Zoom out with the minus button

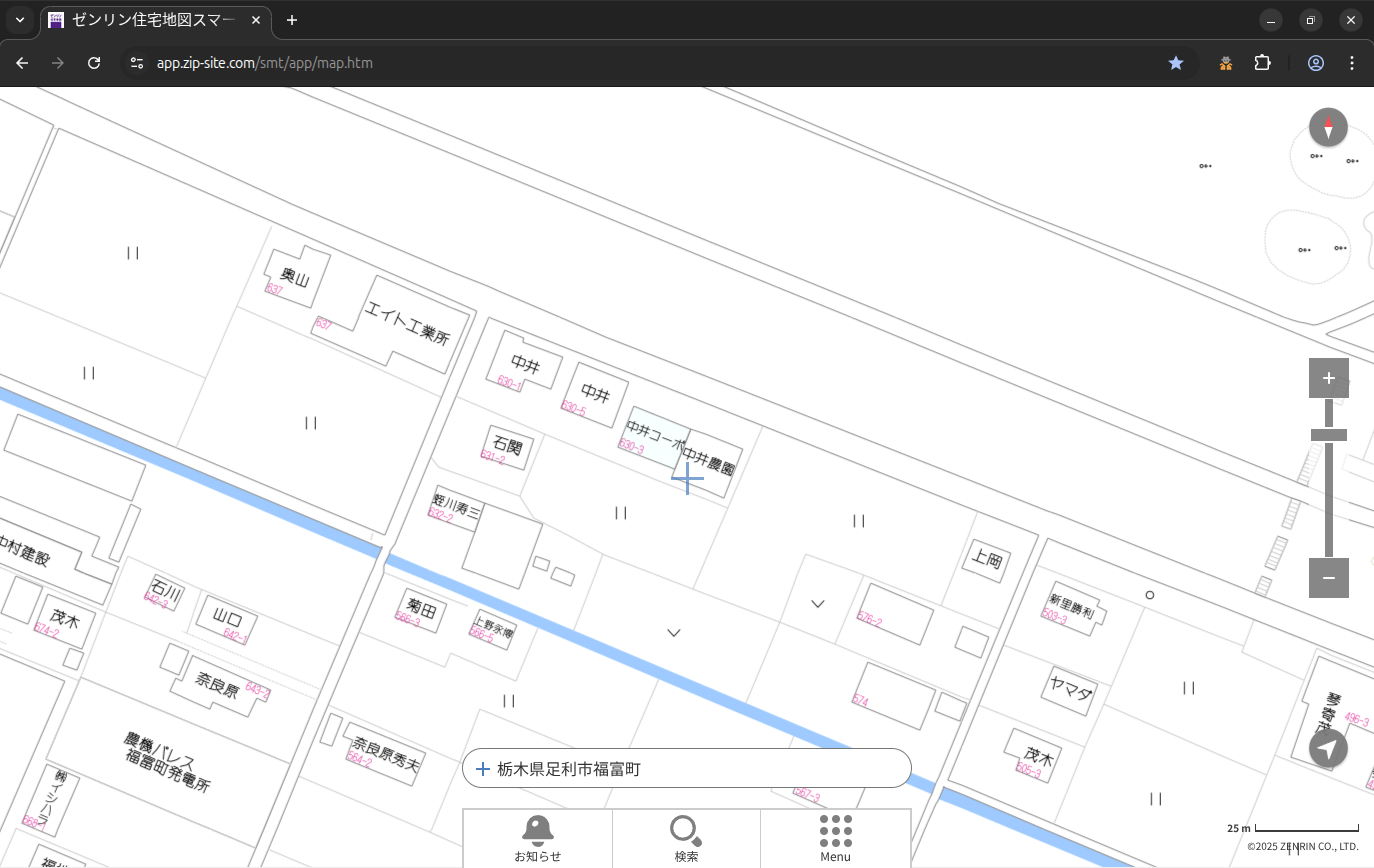(1328, 578)
